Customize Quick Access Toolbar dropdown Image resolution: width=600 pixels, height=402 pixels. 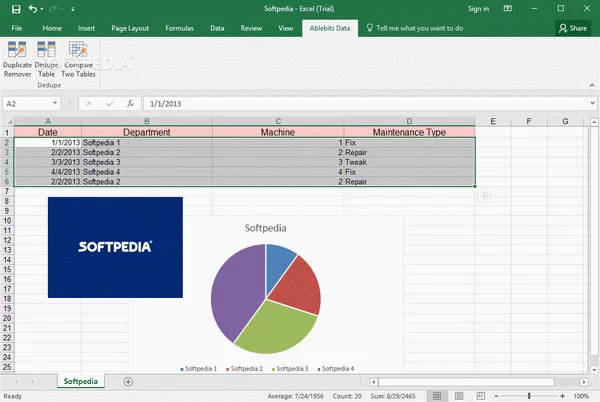click(x=72, y=9)
